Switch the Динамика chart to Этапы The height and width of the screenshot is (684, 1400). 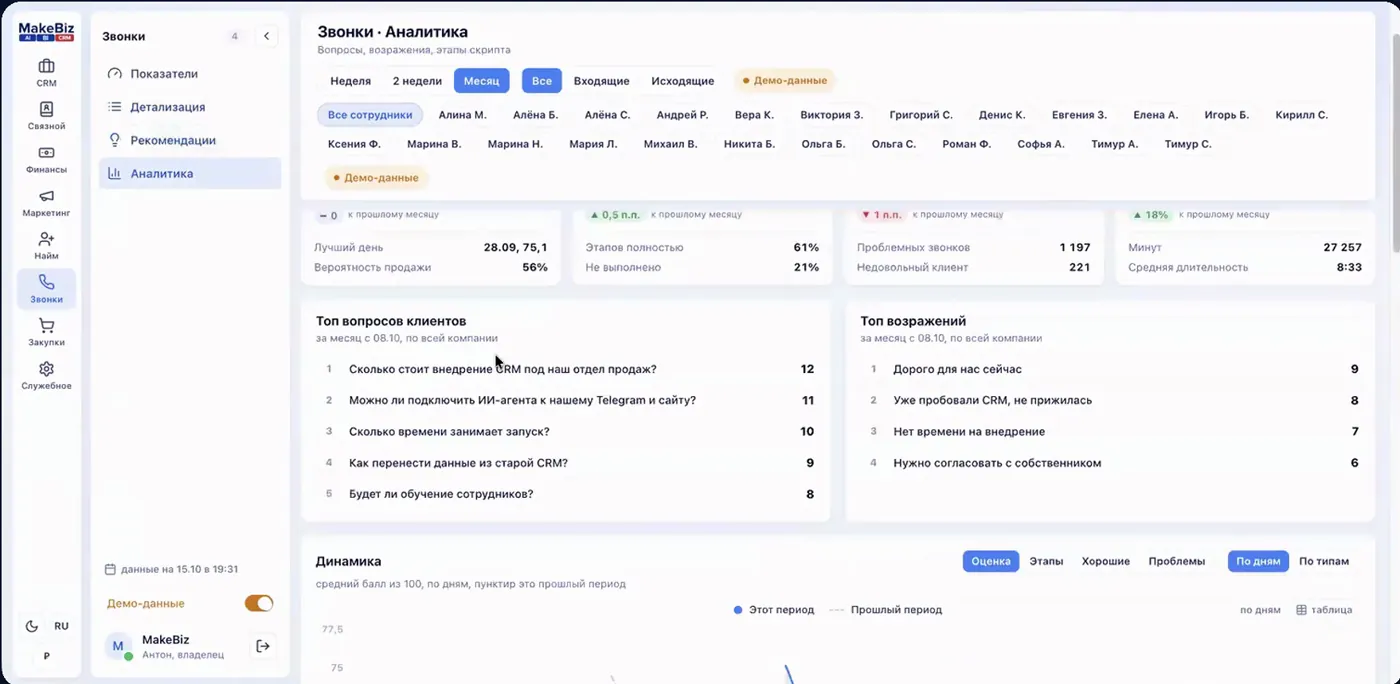(1046, 561)
